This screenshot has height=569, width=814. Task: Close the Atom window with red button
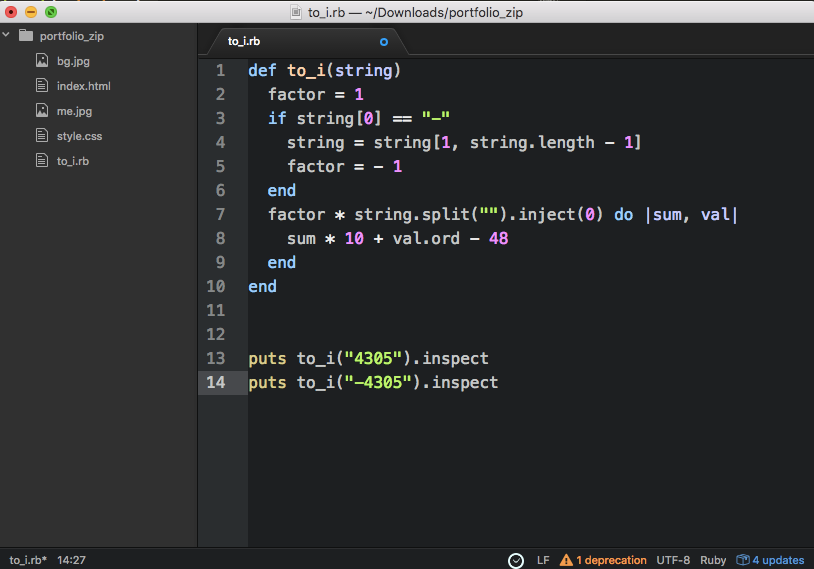pos(11,12)
